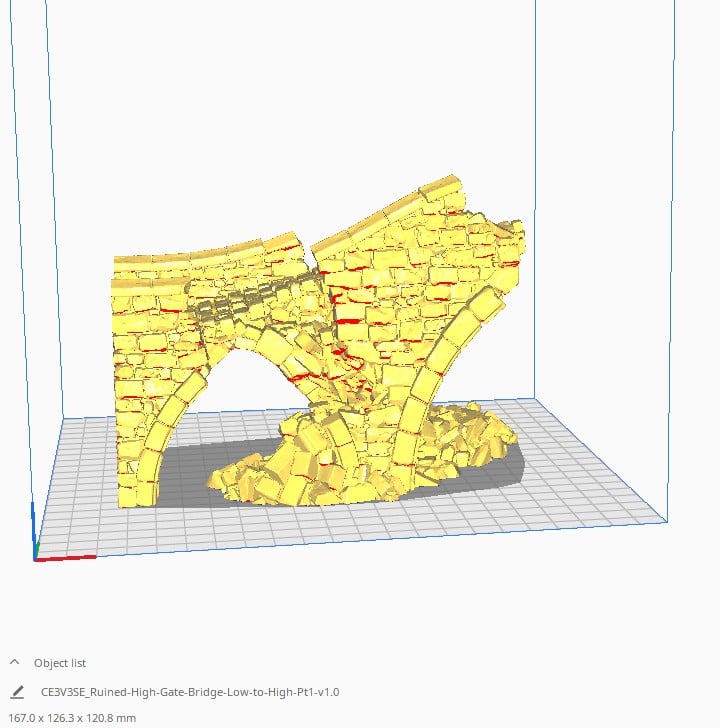This screenshot has width=720, height=728.
Task: Select the CE3V3SE_Ruined-High-Gate-Bridge job name
Action: (190, 692)
